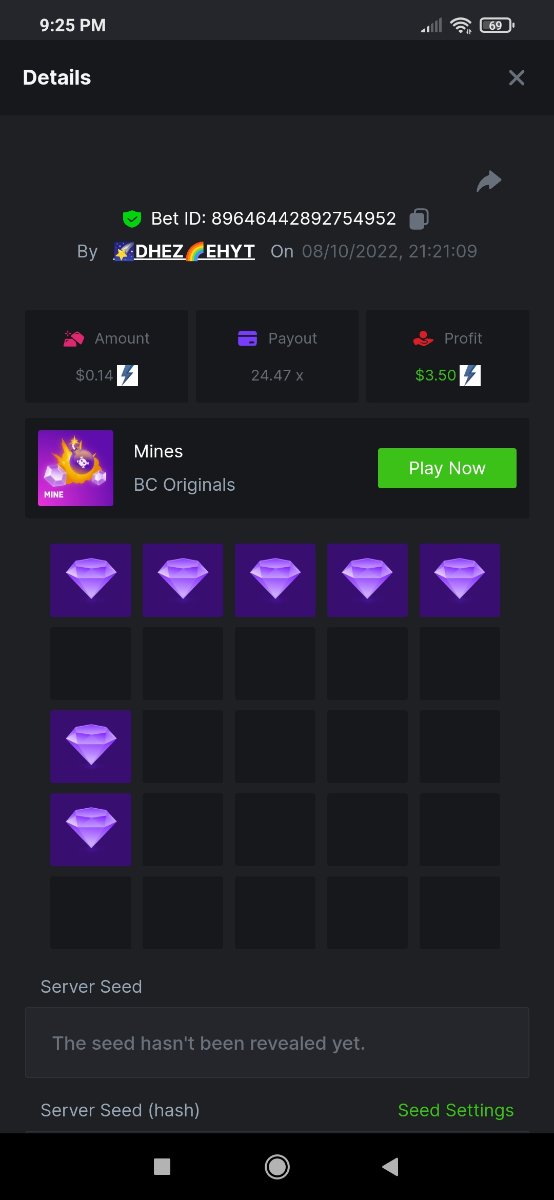Image resolution: width=554 pixels, height=1200 pixels.
Task: Tap the Android recent apps square
Action: [162, 1166]
